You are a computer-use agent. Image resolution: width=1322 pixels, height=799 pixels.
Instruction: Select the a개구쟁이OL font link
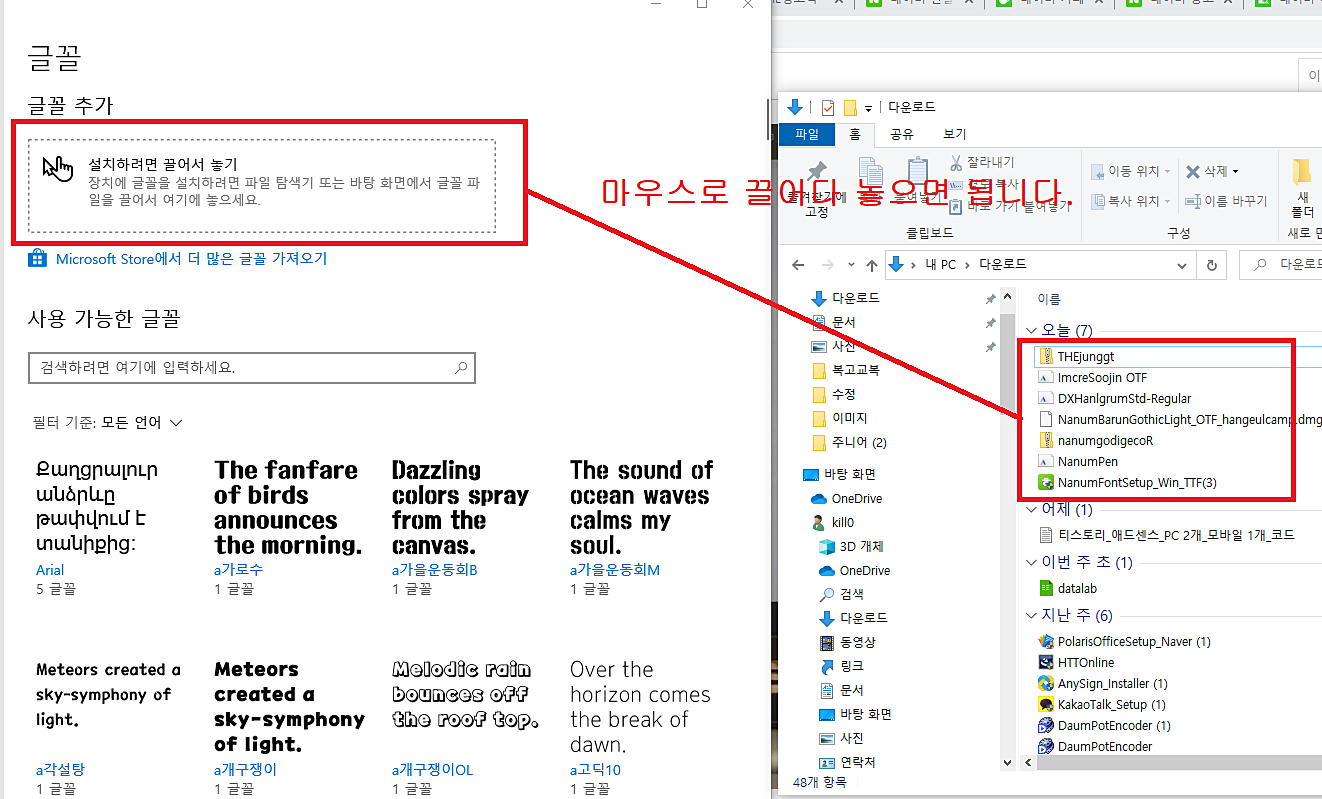(432, 770)
